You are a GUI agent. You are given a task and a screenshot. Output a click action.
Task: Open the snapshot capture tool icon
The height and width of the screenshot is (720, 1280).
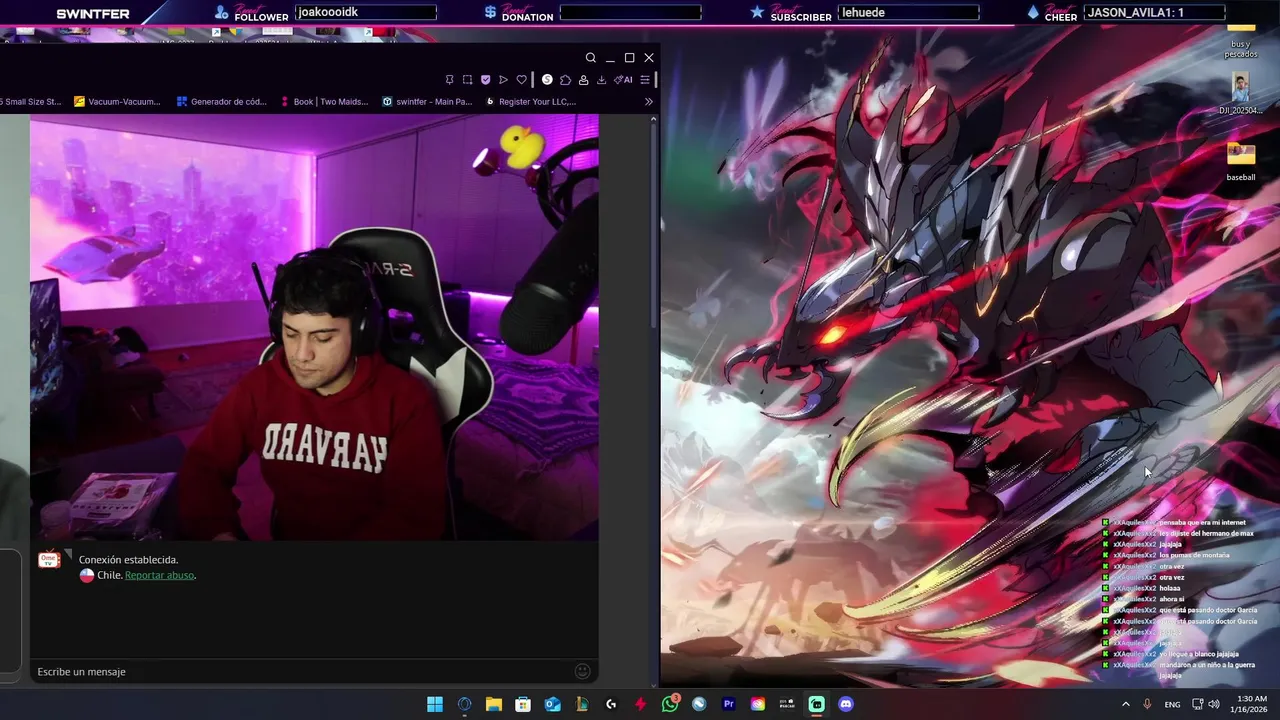pyautogui.click(x=467, y=80)
